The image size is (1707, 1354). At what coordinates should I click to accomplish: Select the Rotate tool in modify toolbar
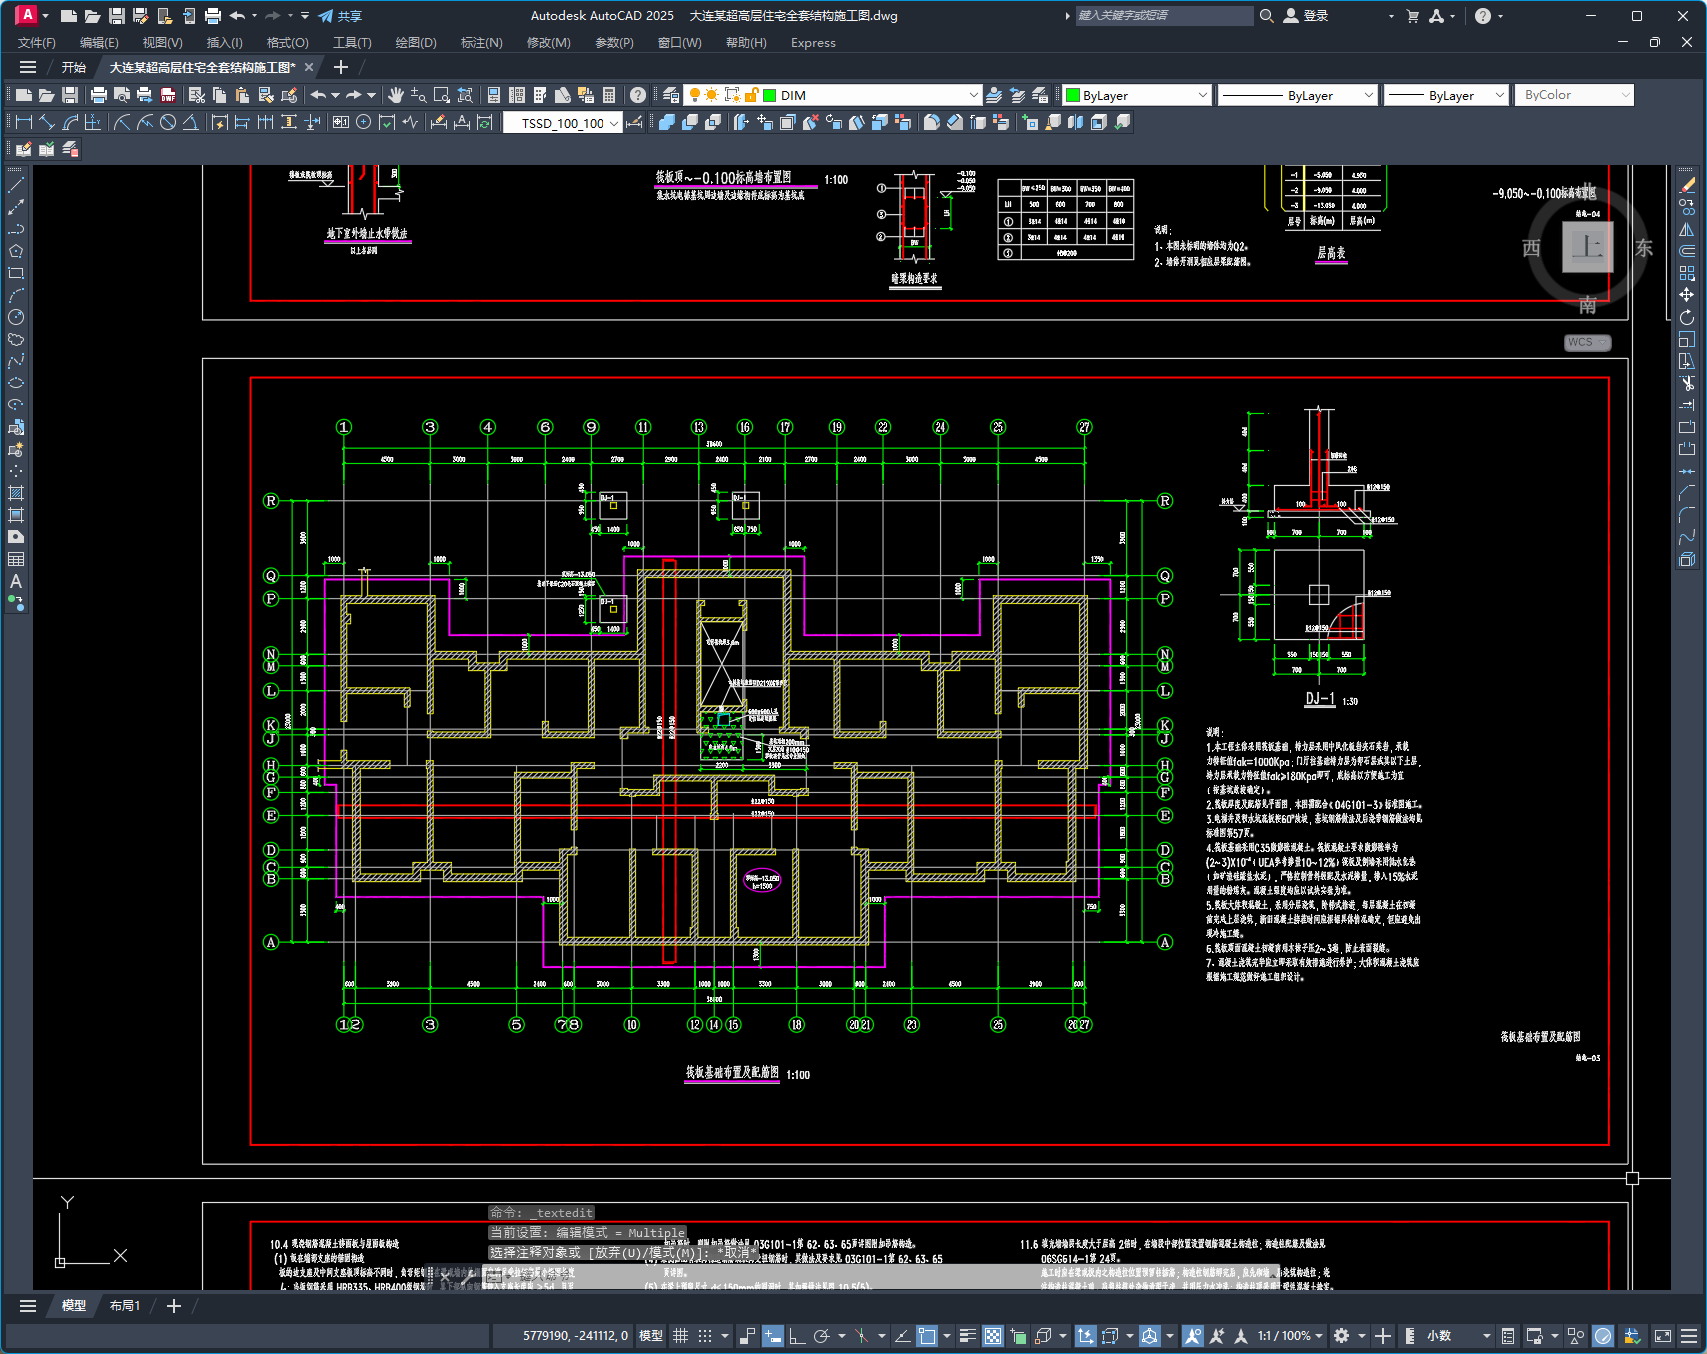coord(1687,317)
